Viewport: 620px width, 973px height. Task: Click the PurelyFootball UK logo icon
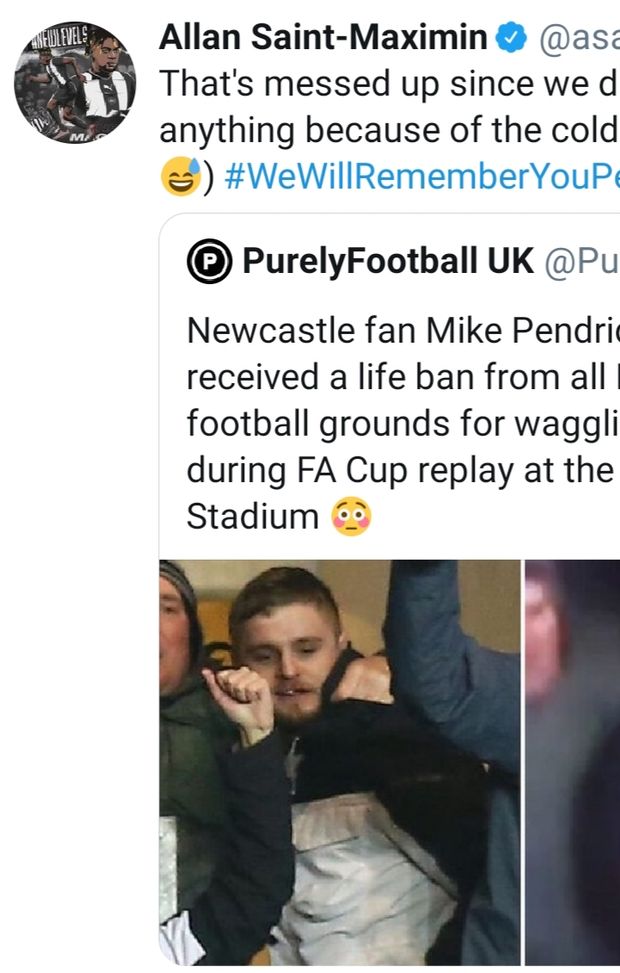pos(208,262)
